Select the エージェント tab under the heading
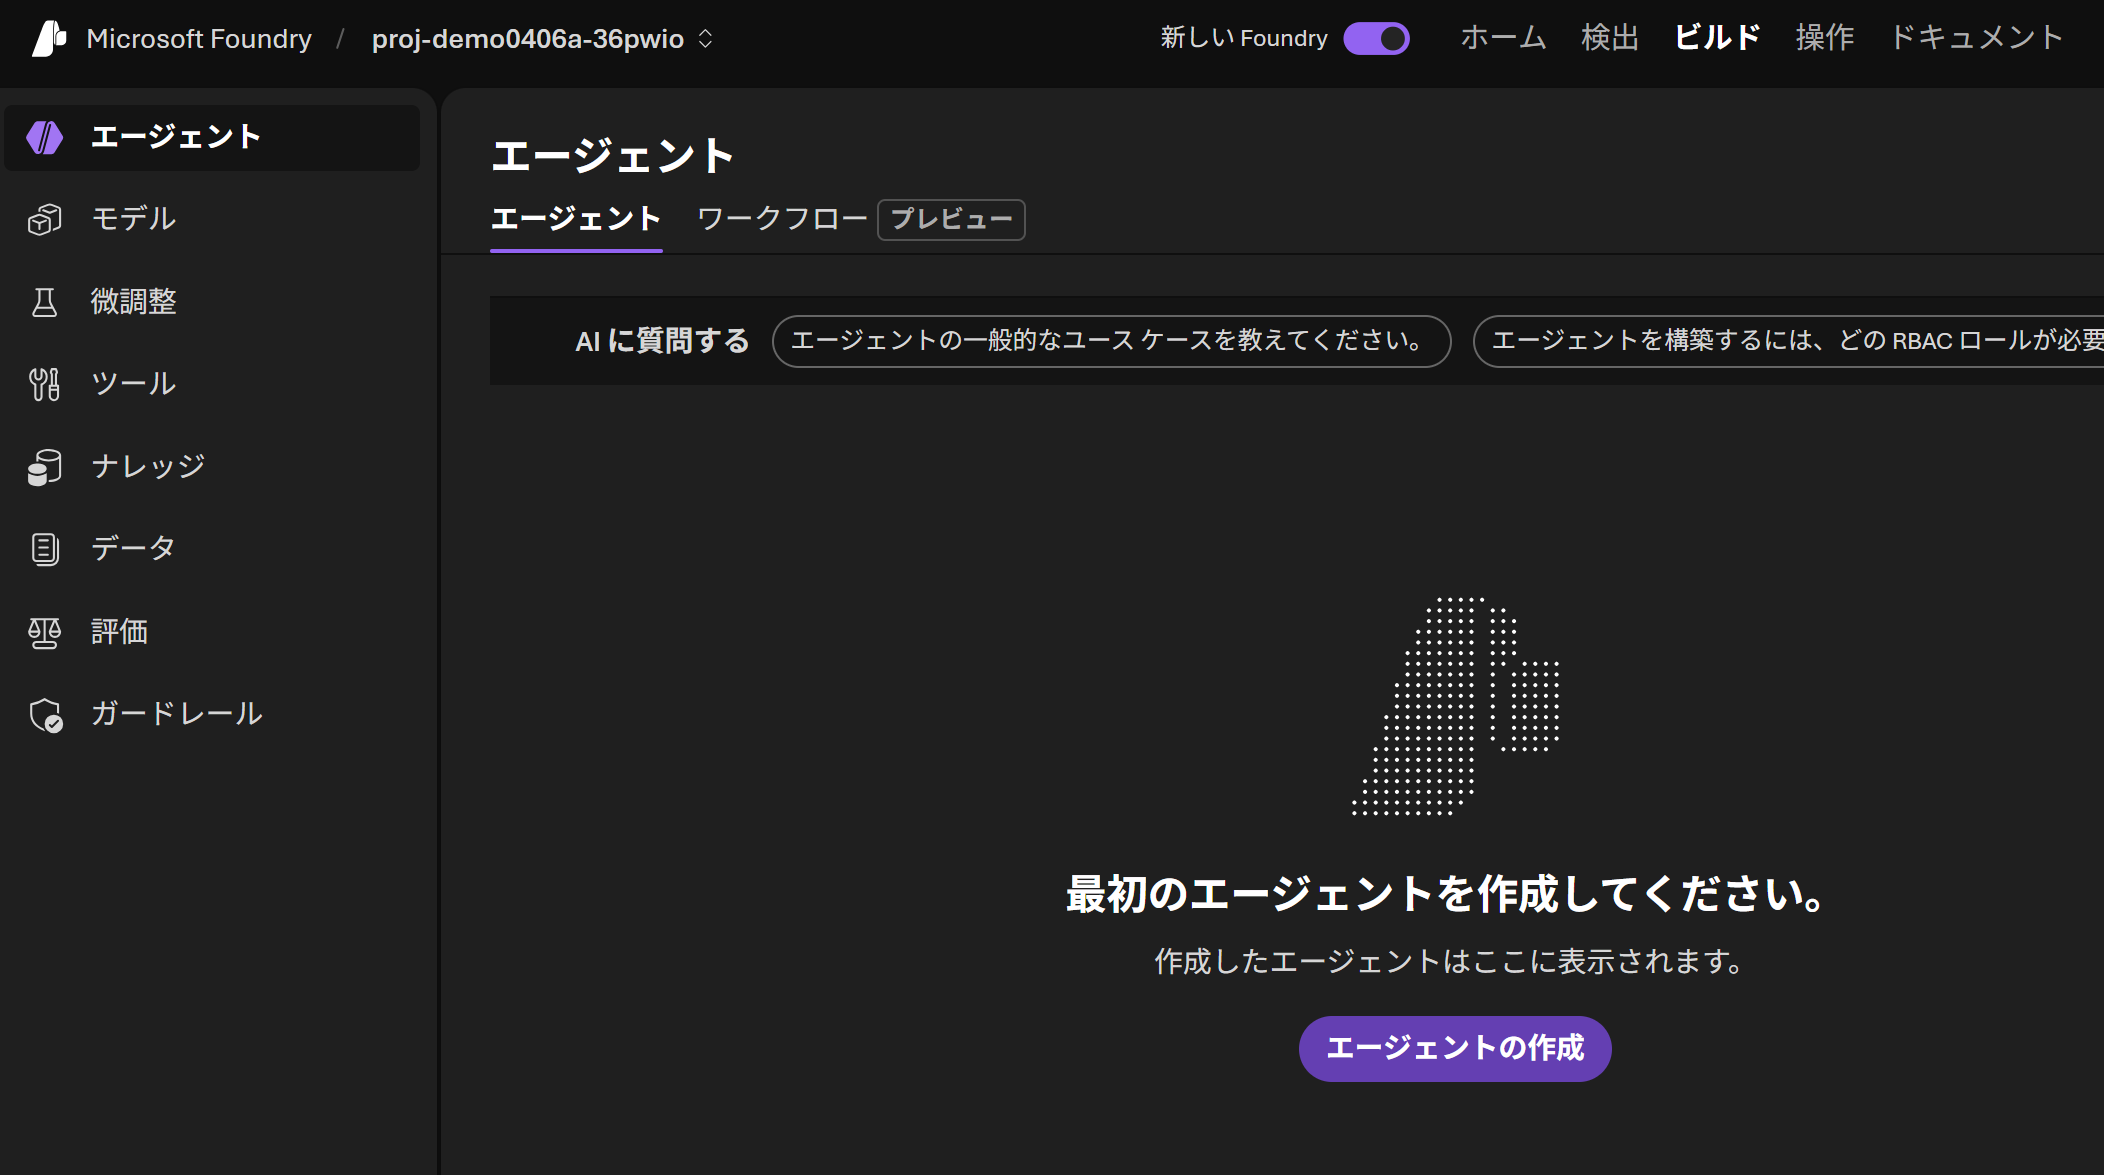The width and height of the screenshot is (2104, 1175). [x=576, y=219]
